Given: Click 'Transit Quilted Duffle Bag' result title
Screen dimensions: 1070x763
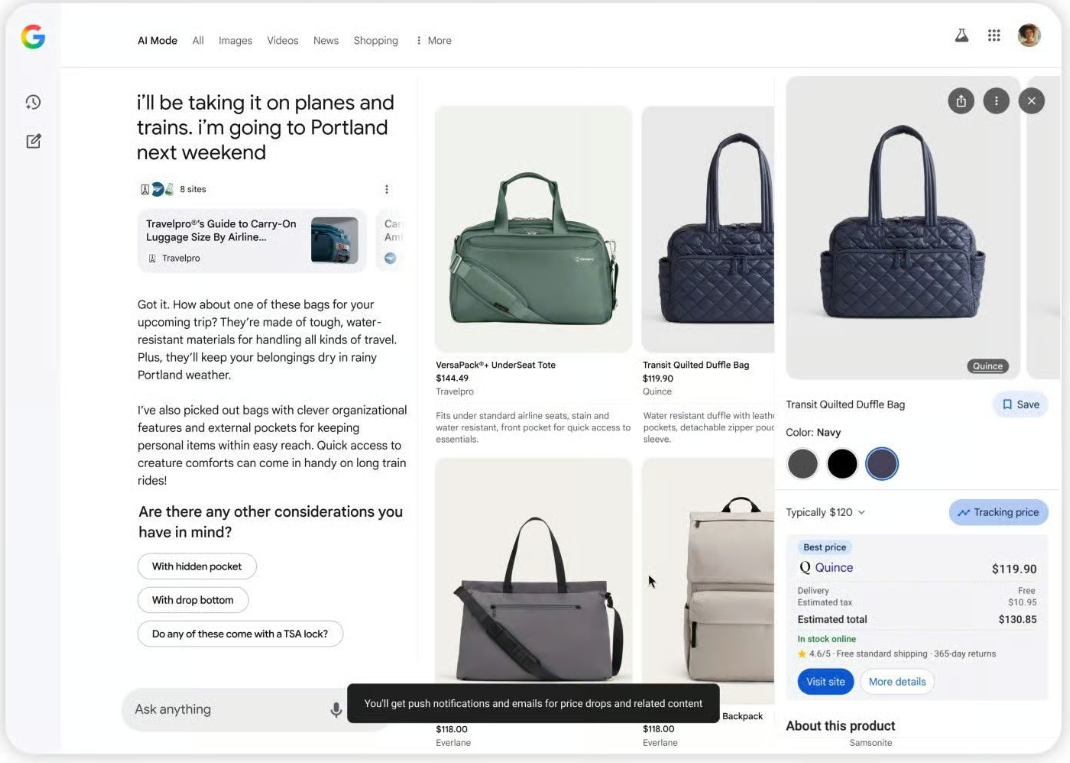Looking at the screenshot, I should pyautogui.click(x=695, y=365).
